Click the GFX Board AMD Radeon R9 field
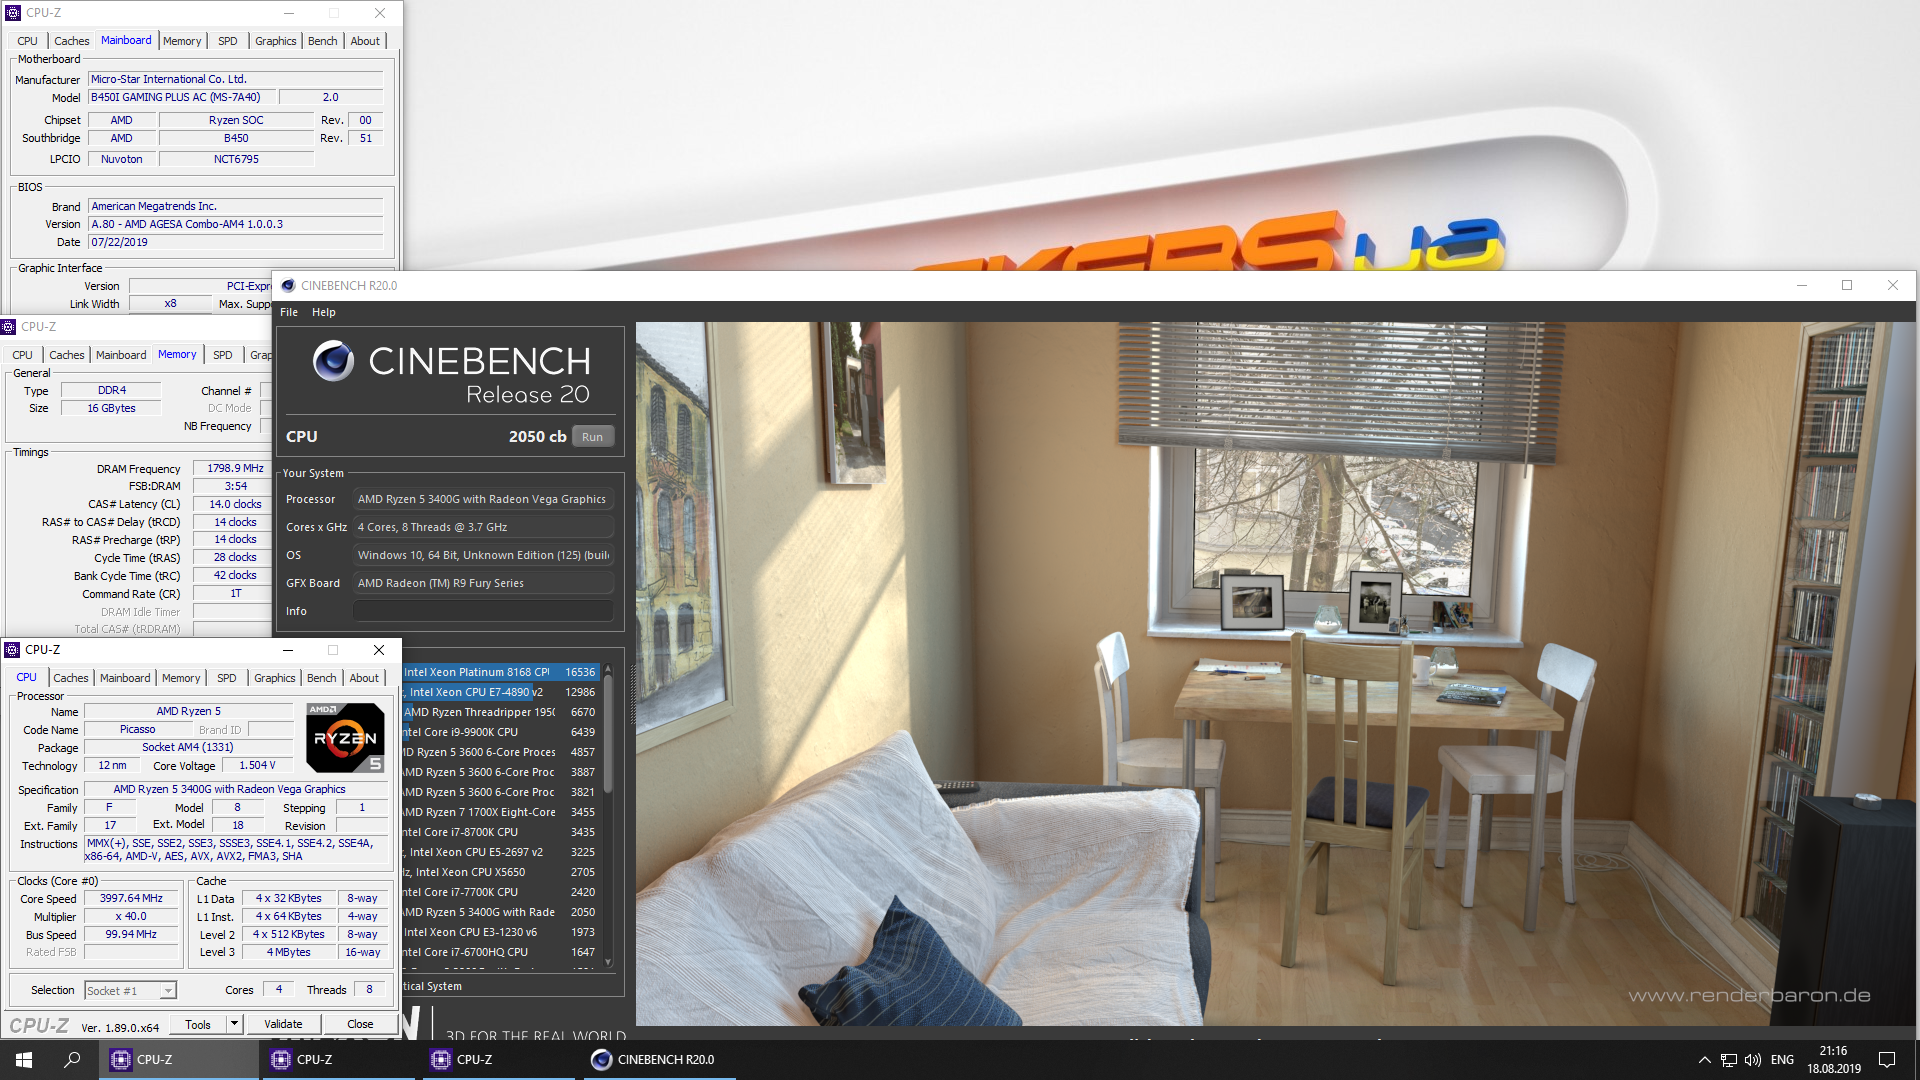Image resolution: width=1920 pixels, height=1080 pixels. point(484,583)
